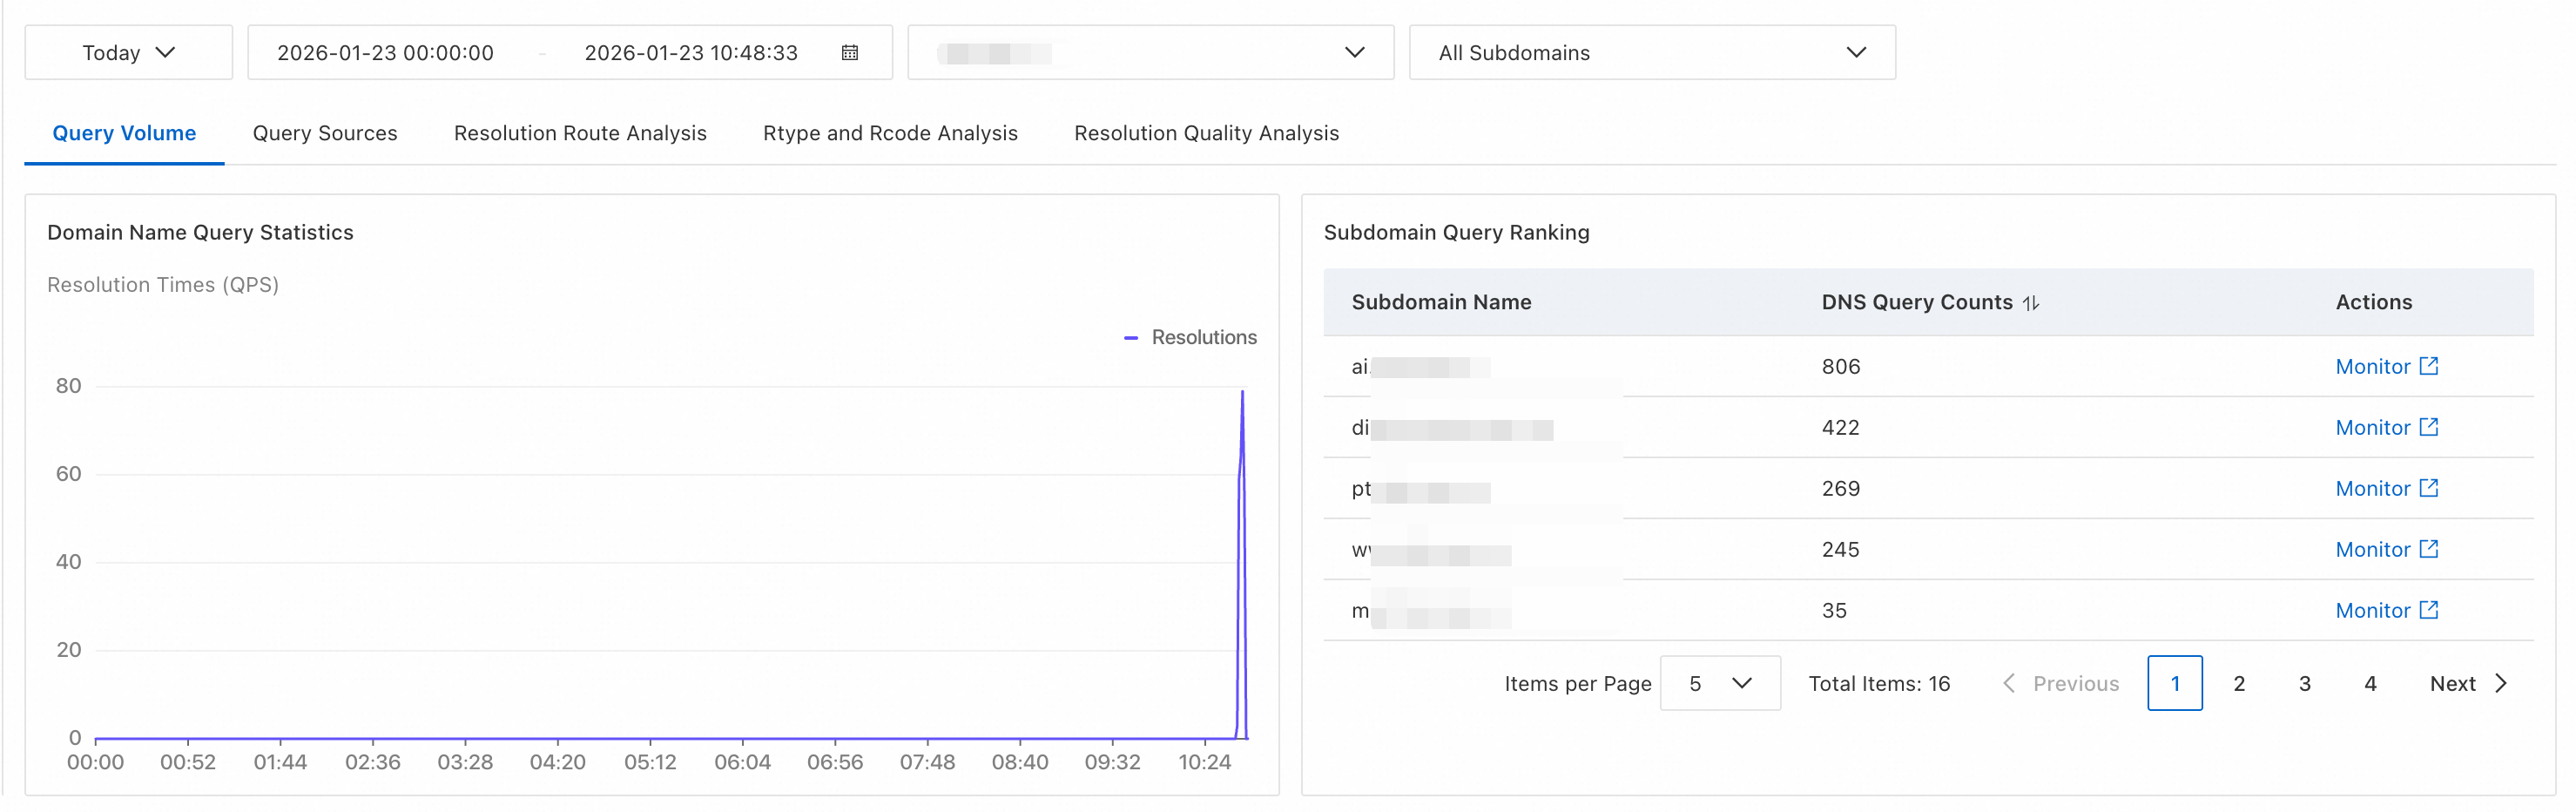Click the end date 2026-01-23 10:48:33 field

(x=691, y=53)
